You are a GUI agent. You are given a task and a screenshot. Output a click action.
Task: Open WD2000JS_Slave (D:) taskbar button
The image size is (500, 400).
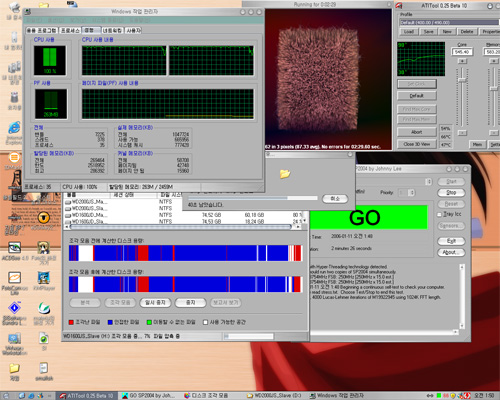point(274,396)
